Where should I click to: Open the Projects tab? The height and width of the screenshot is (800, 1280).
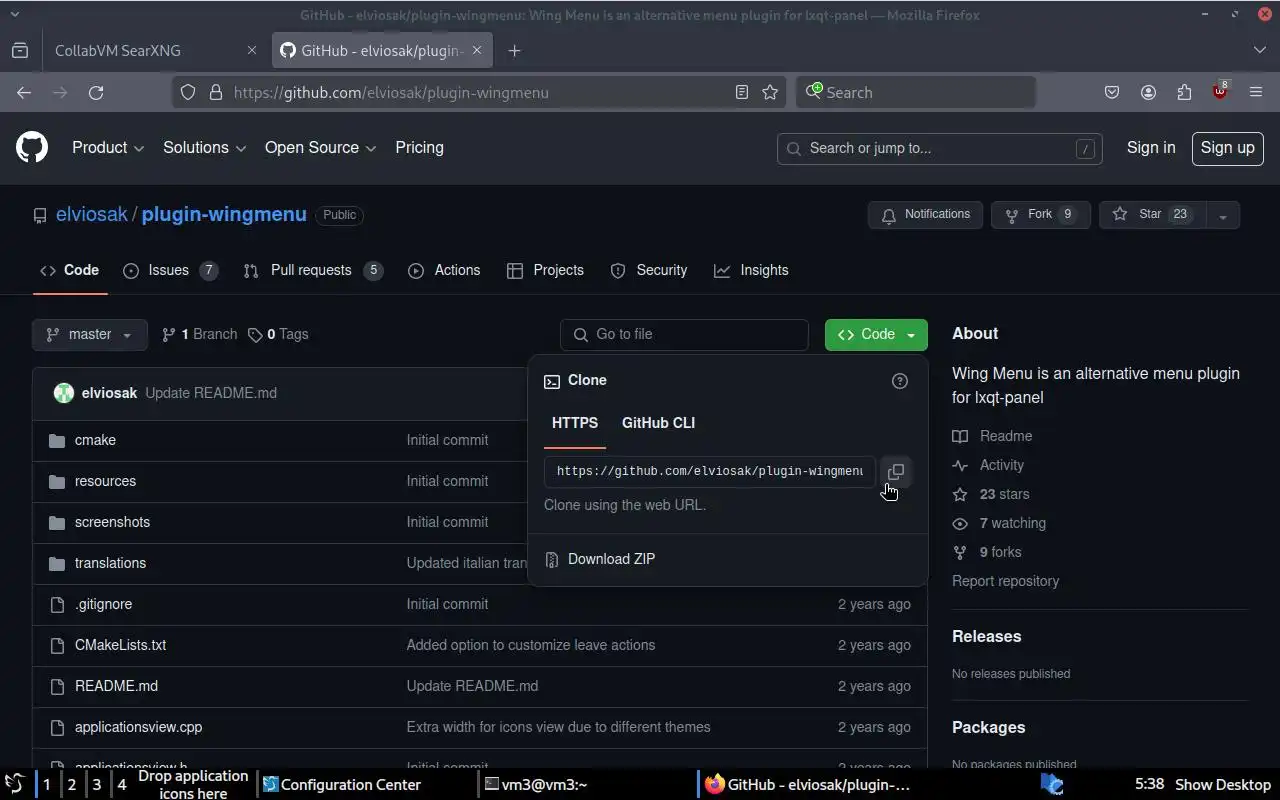coord(545,270)
